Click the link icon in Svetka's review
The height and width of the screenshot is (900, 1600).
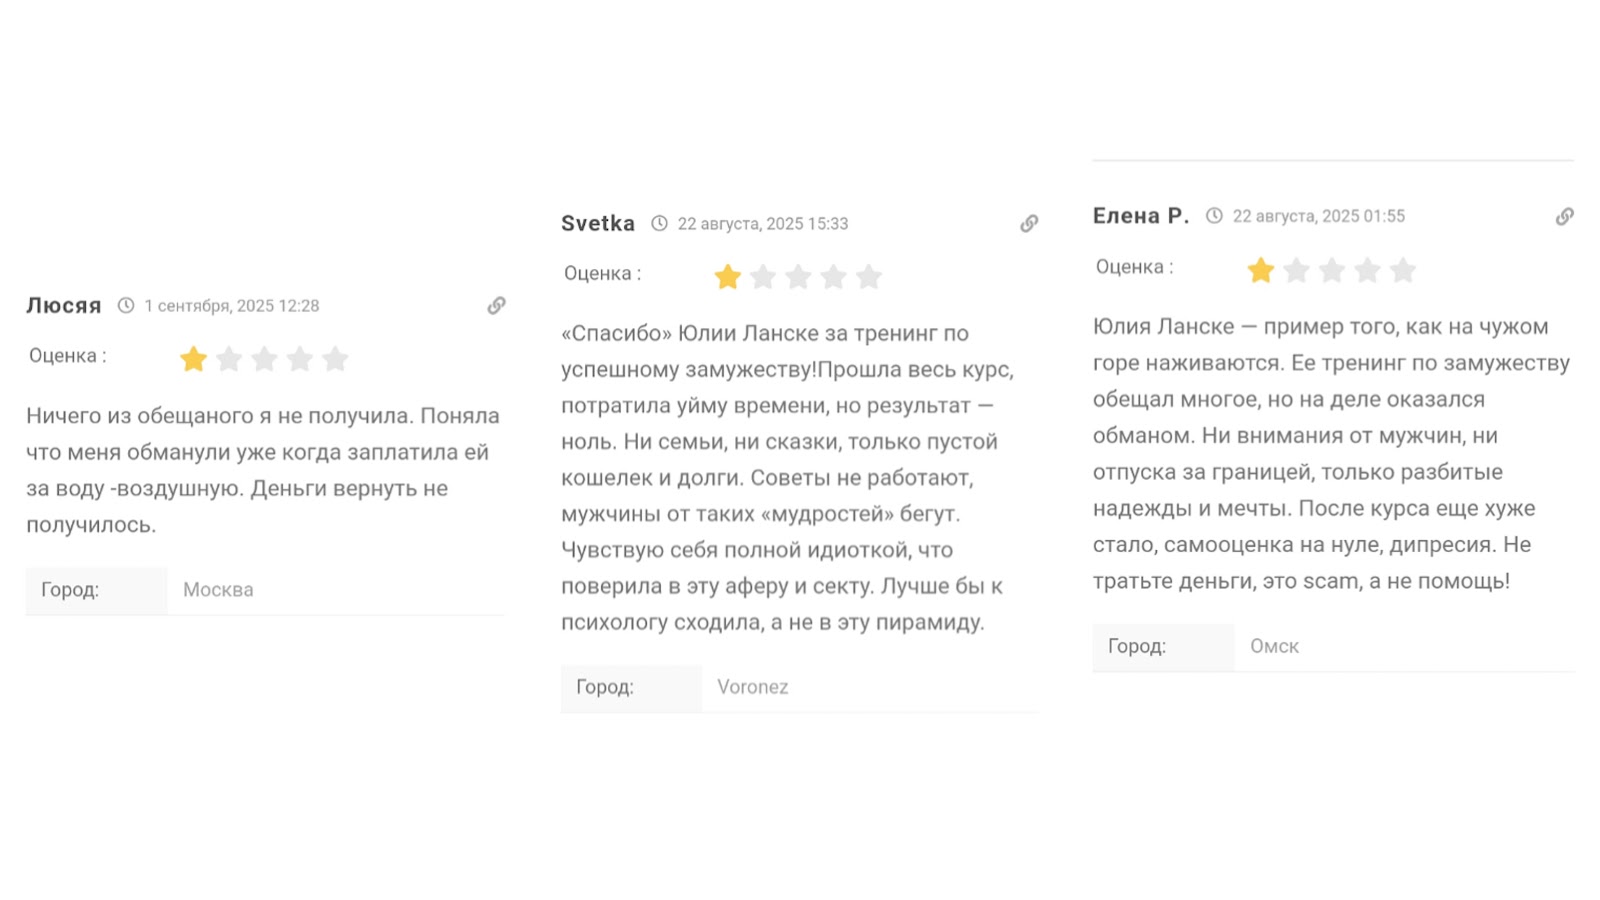[1029, 224]
